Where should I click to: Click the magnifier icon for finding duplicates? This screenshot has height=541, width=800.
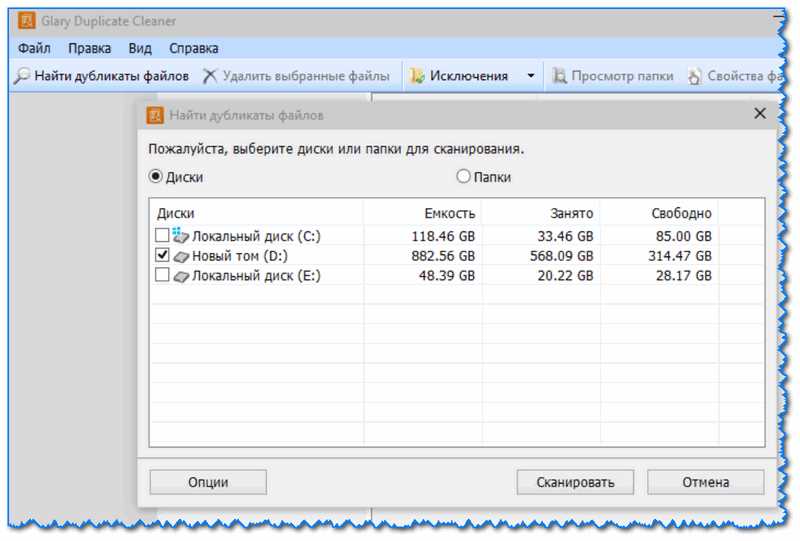(22, 76)
